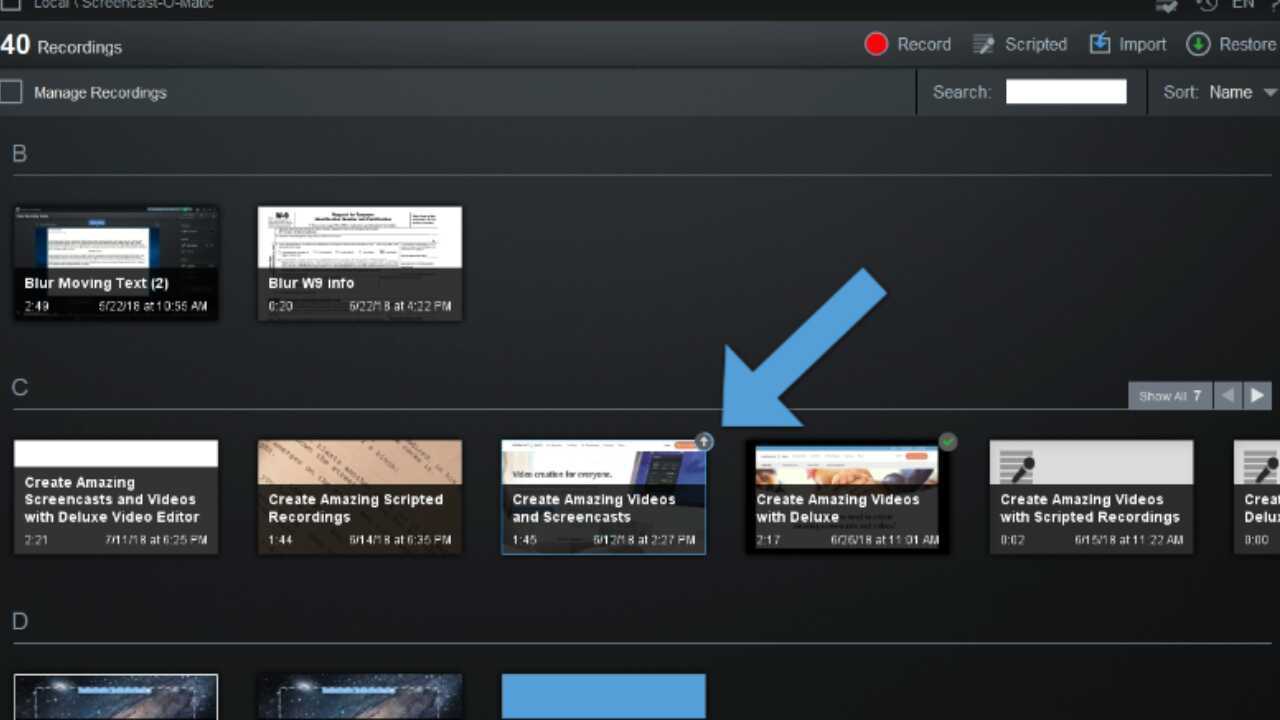Image resolution: width=1280 pixels, height=720 pixels.
Task: Click the duration "2:17" text
Action: [768, 540]
